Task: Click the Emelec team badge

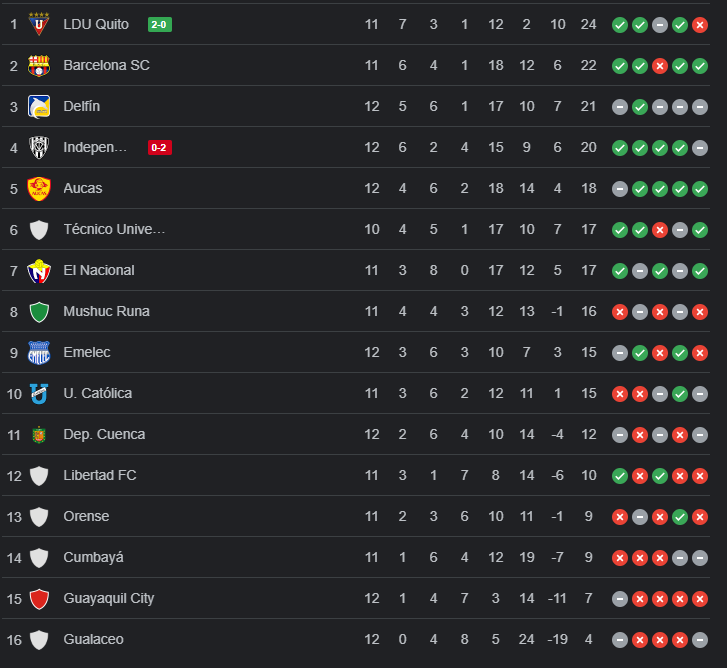Action: (x=39, y=352)
